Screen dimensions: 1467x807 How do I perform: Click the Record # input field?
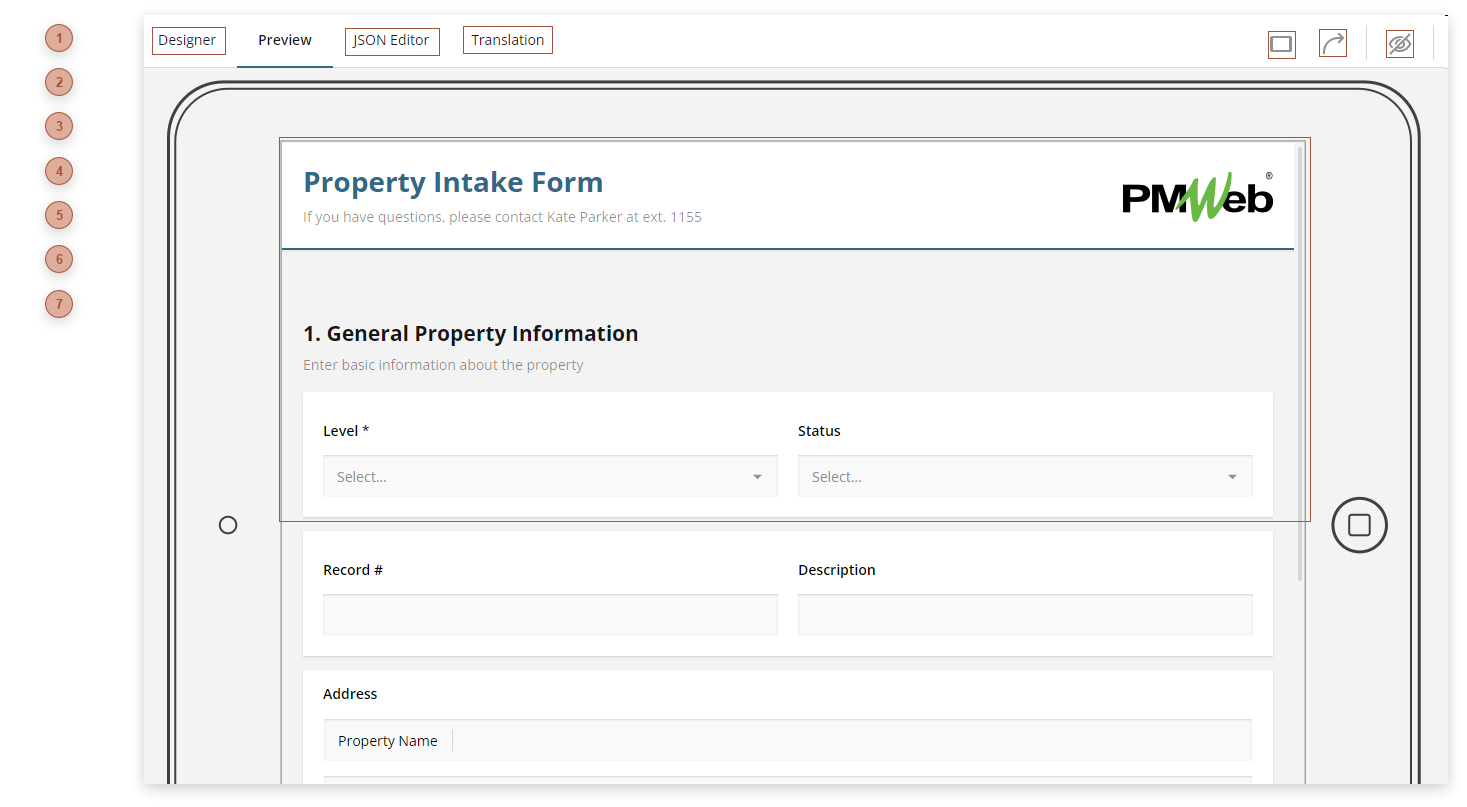coord(549,615)
